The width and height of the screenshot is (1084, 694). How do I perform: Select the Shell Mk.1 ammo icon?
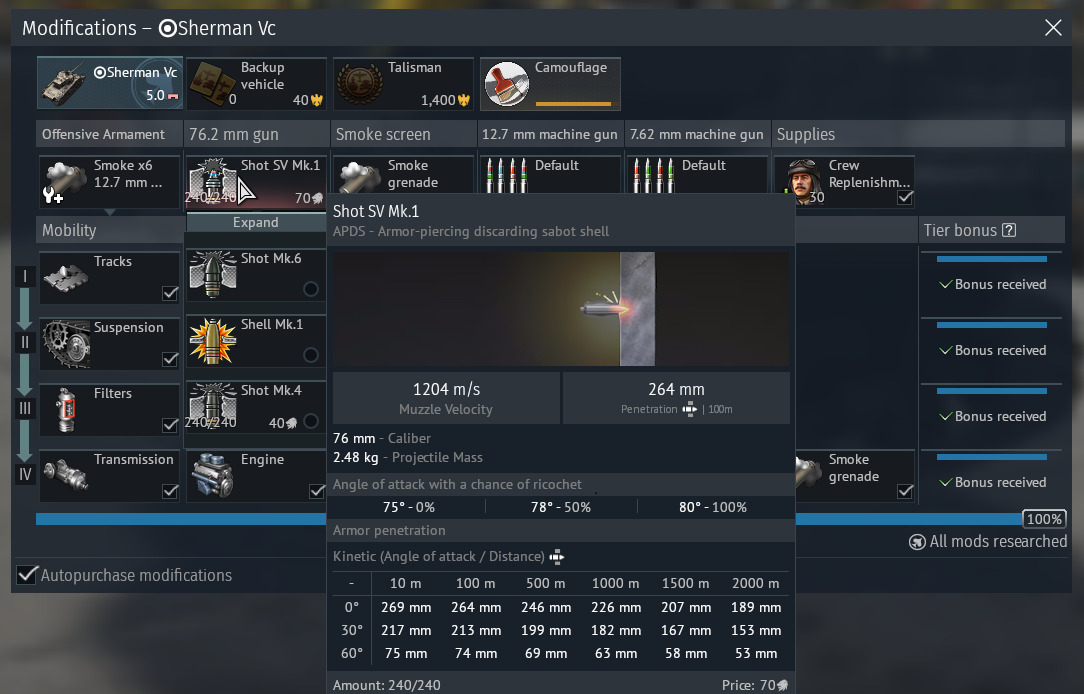point(212,343)
